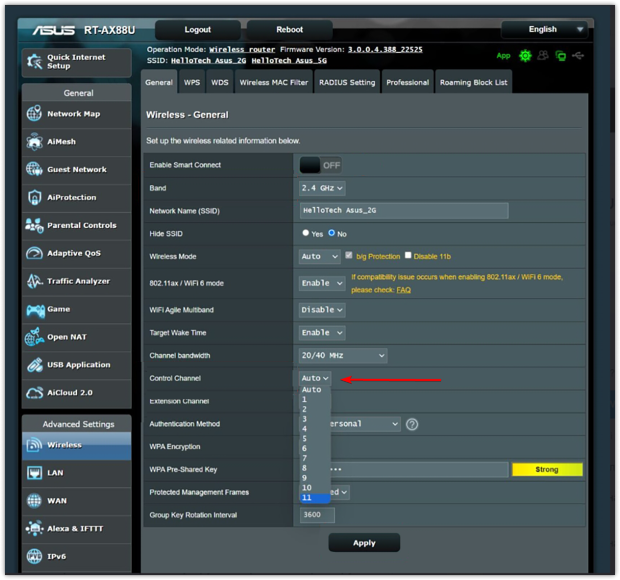Switch to the WDS tab
Screen dimensions: 620x580
[x=220, y=82]
